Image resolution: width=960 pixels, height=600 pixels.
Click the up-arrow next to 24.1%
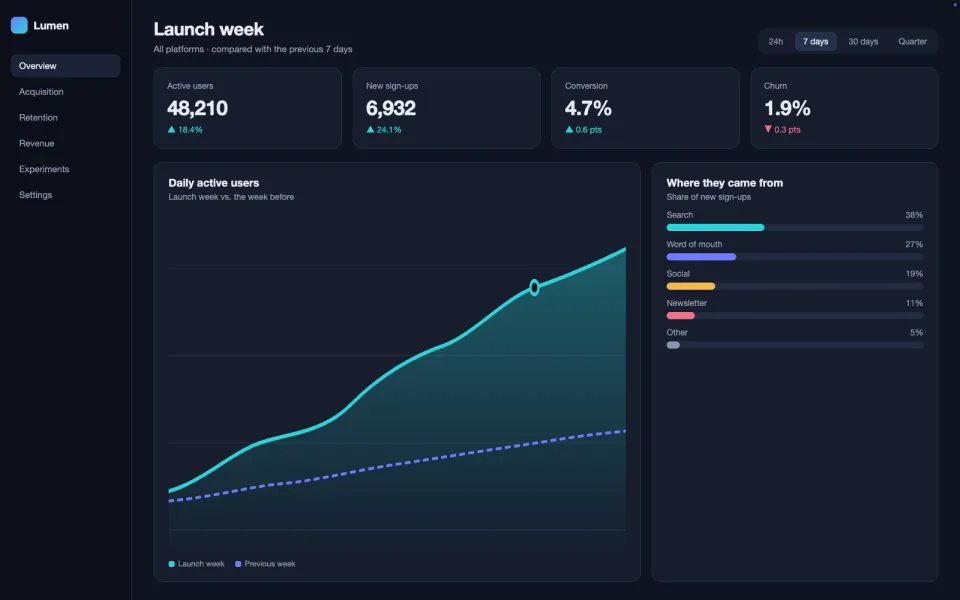tap(370, 129)
